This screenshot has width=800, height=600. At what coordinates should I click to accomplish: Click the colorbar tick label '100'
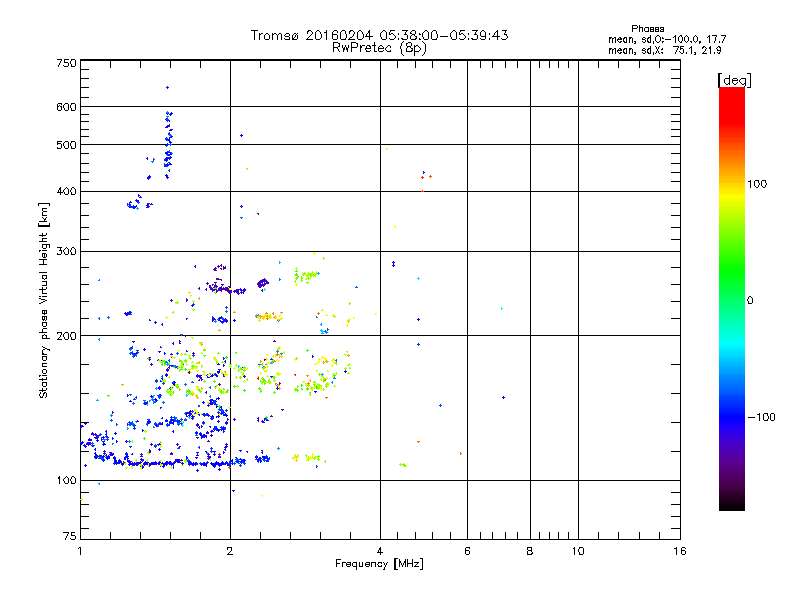[757, 184]
